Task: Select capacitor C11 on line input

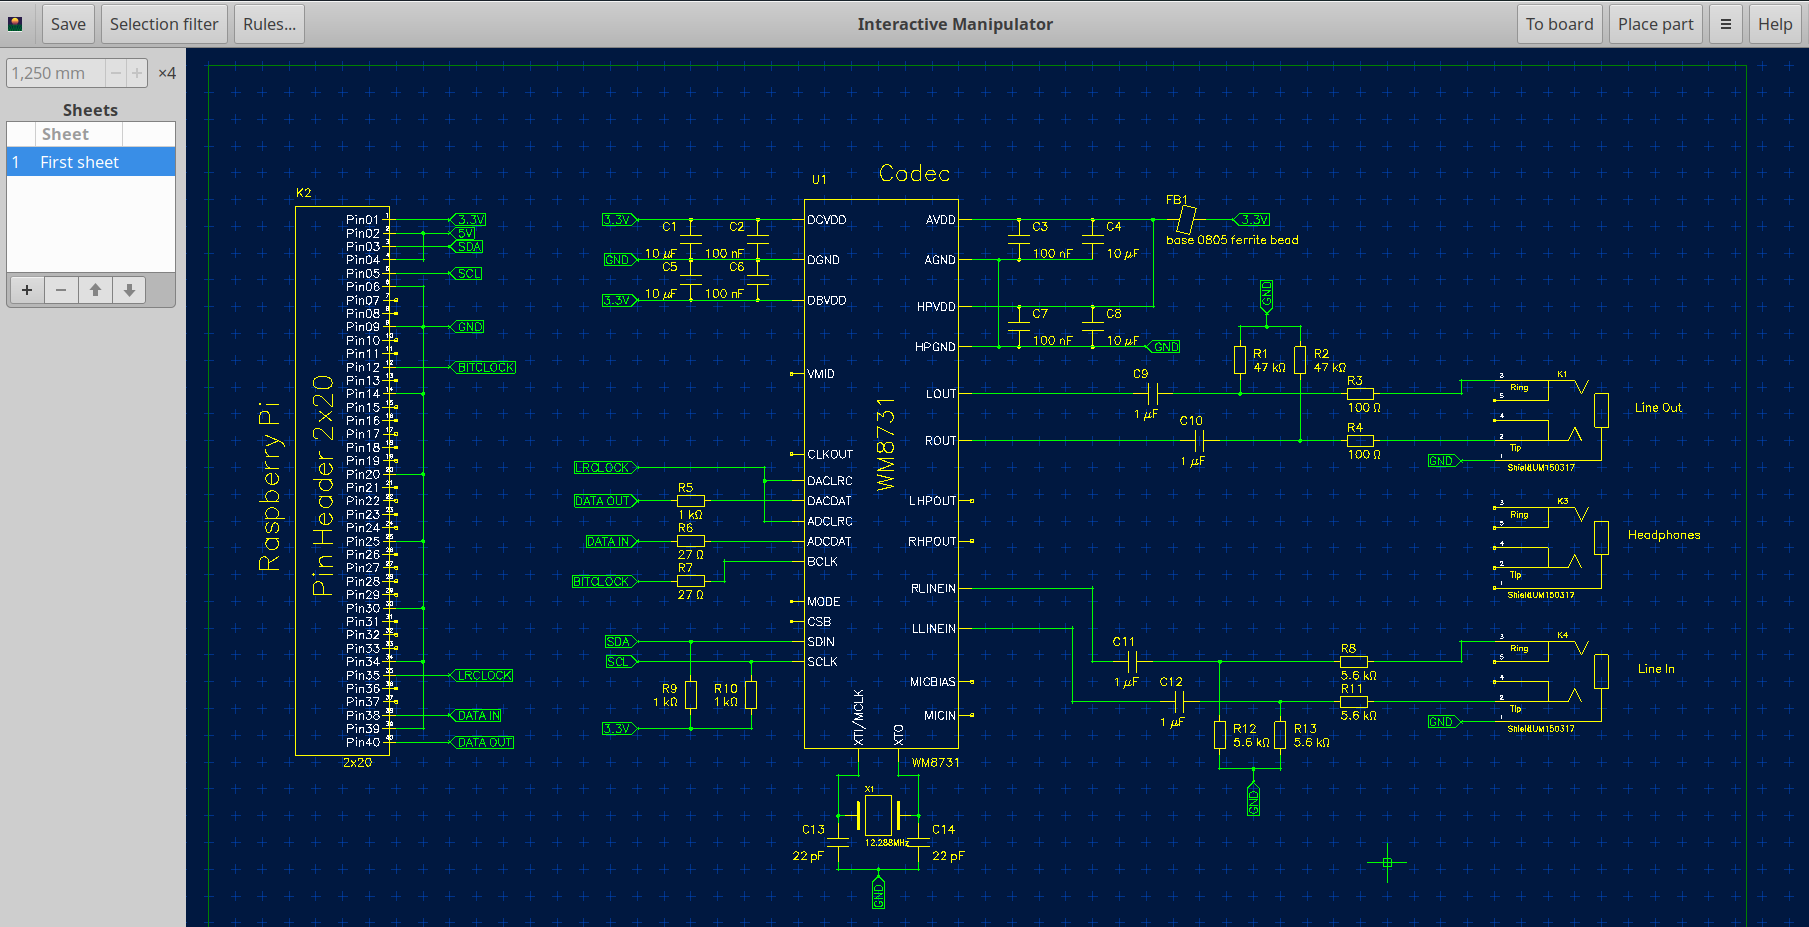Action: click(x=1133, y=661)
